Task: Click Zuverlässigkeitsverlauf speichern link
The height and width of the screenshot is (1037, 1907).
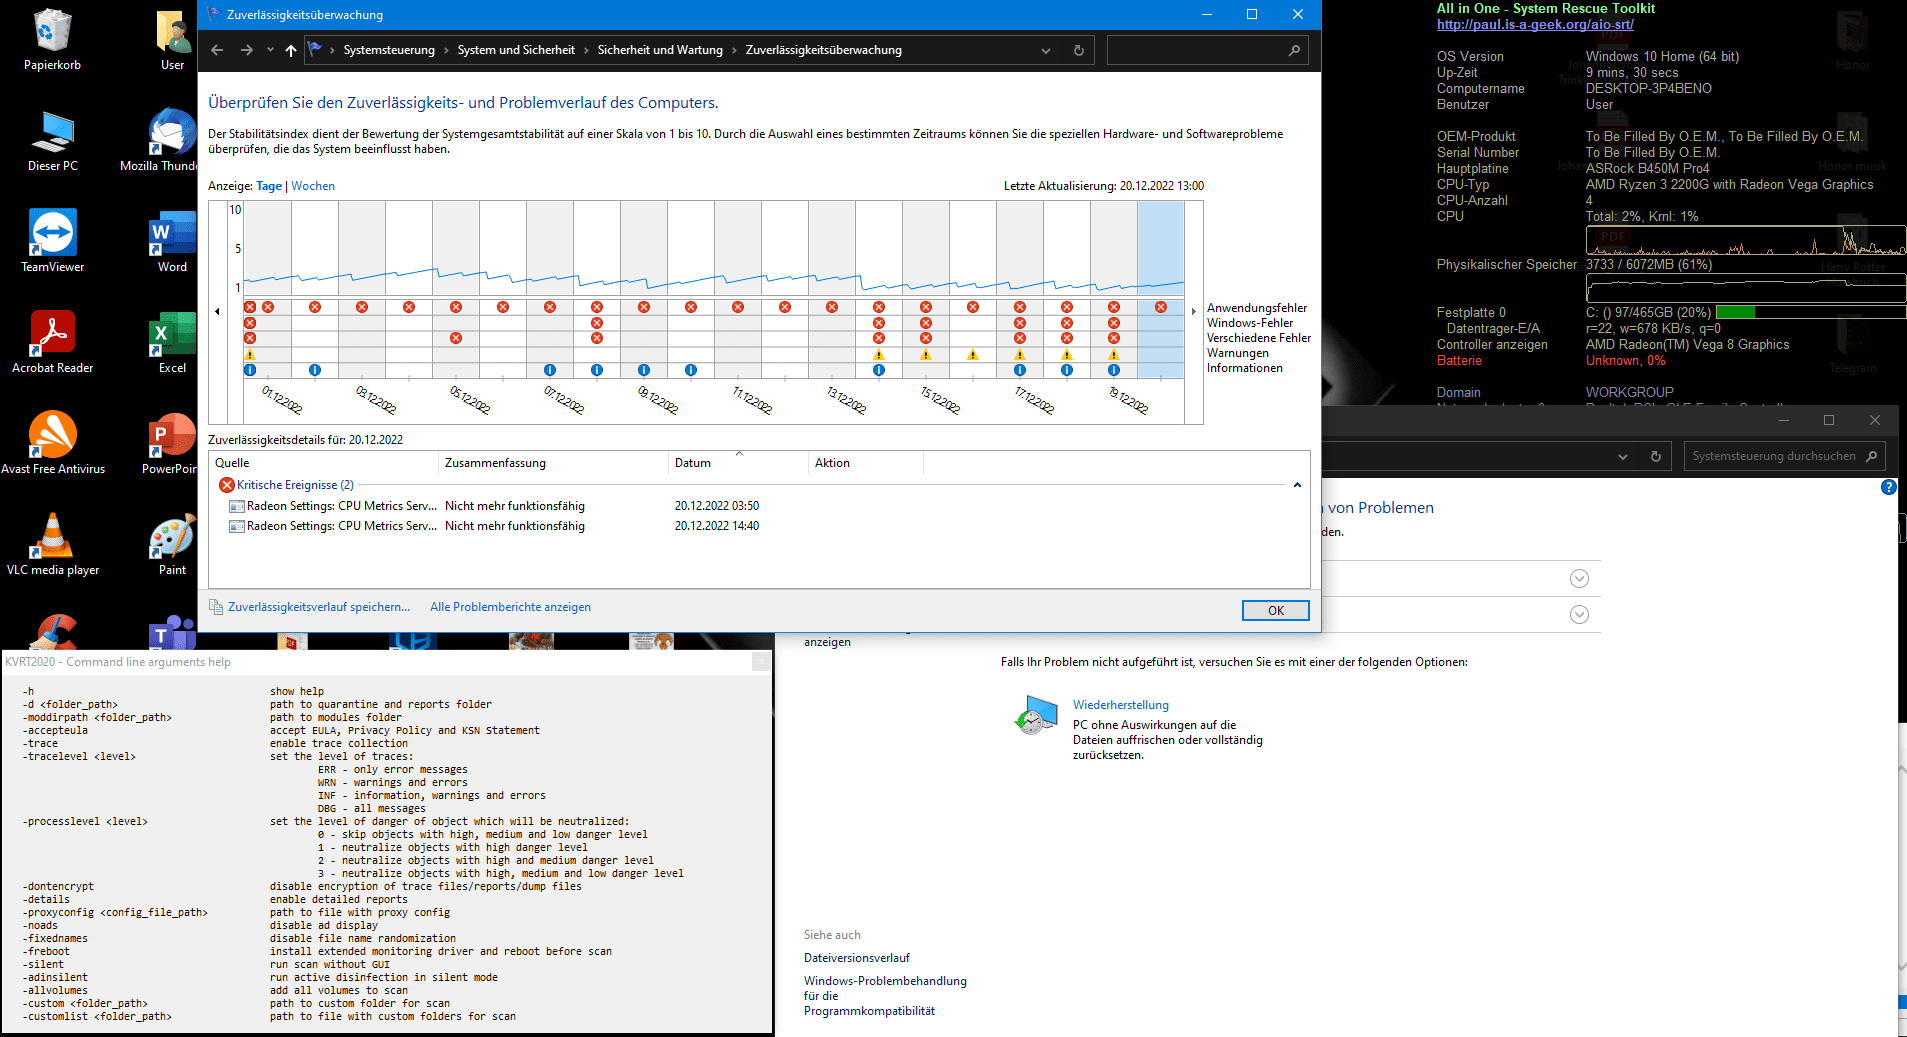Action: coord(319,607)
